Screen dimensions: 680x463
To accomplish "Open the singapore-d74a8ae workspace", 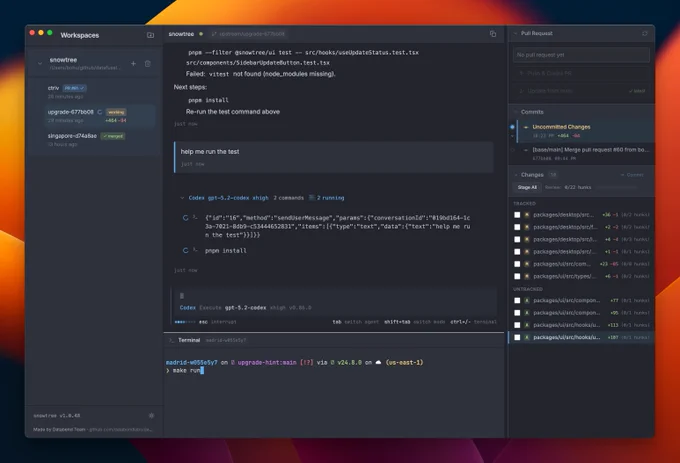I will point(100,140).
